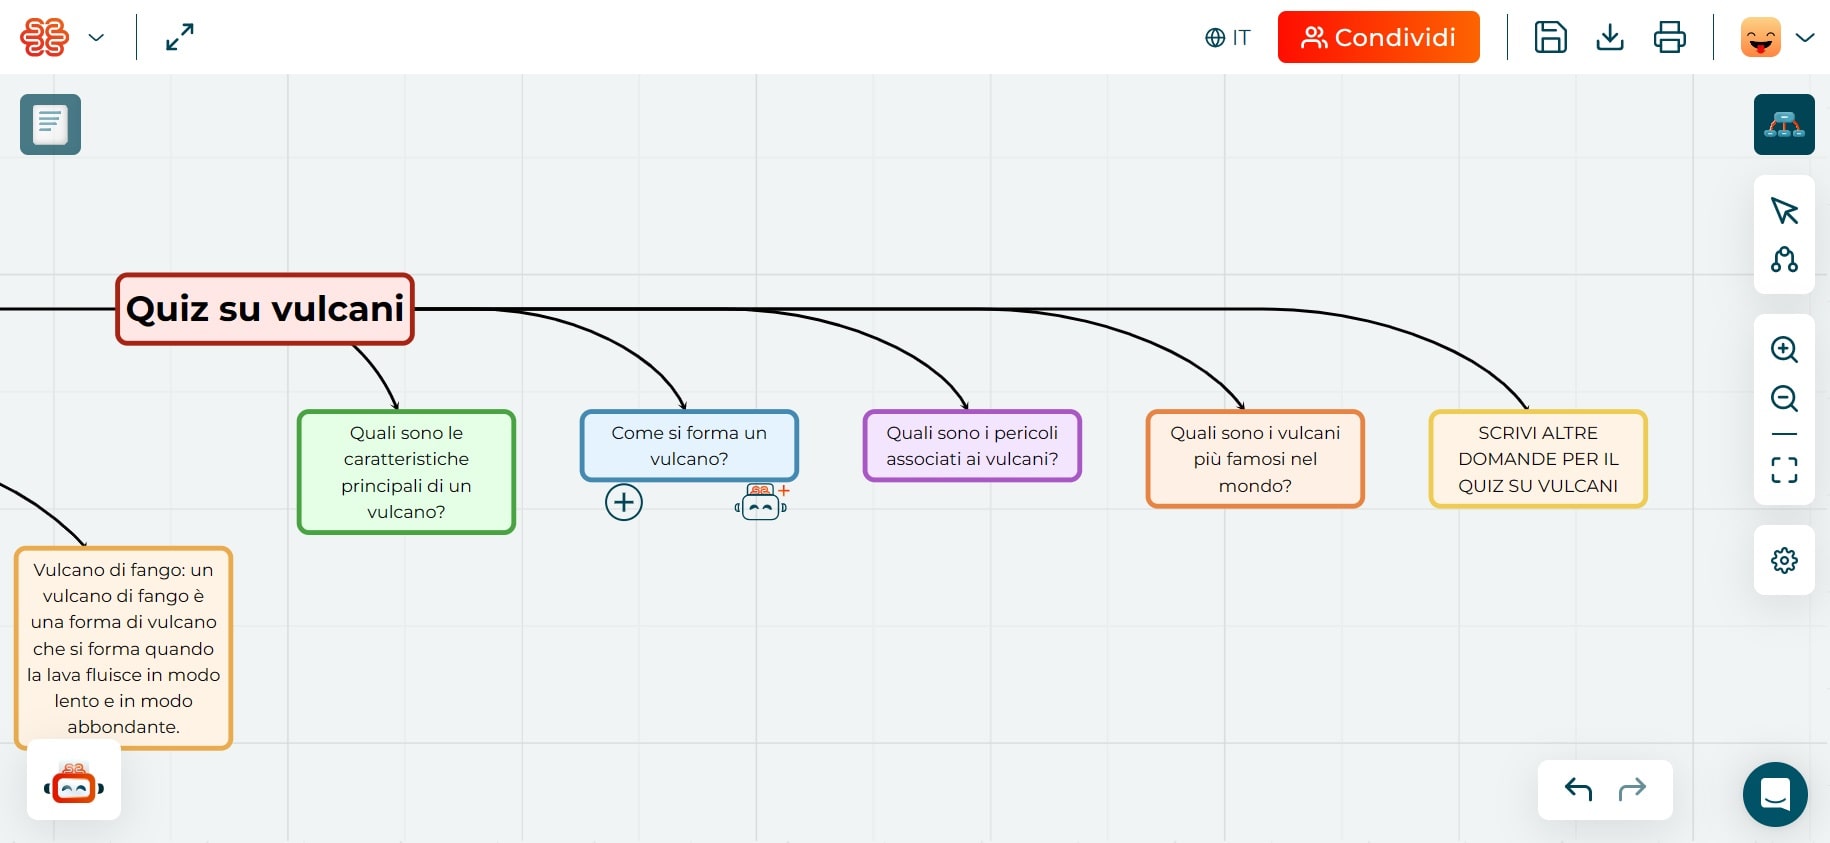Screen dimensions: 1830x843
Task: Save the mind map
Action: coord(1550,37)
